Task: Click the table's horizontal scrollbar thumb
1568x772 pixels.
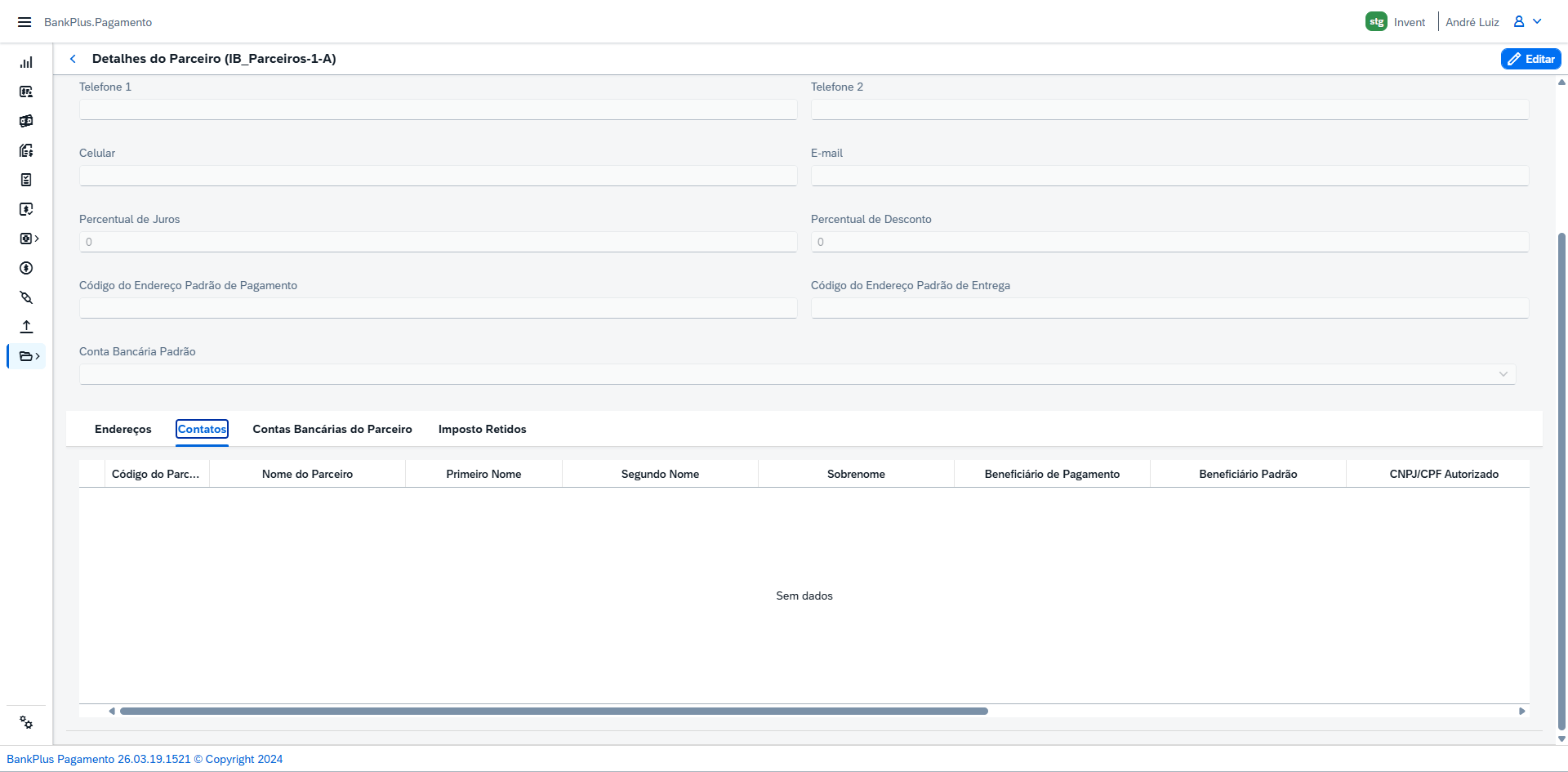Action: click(x=554, y=711)
